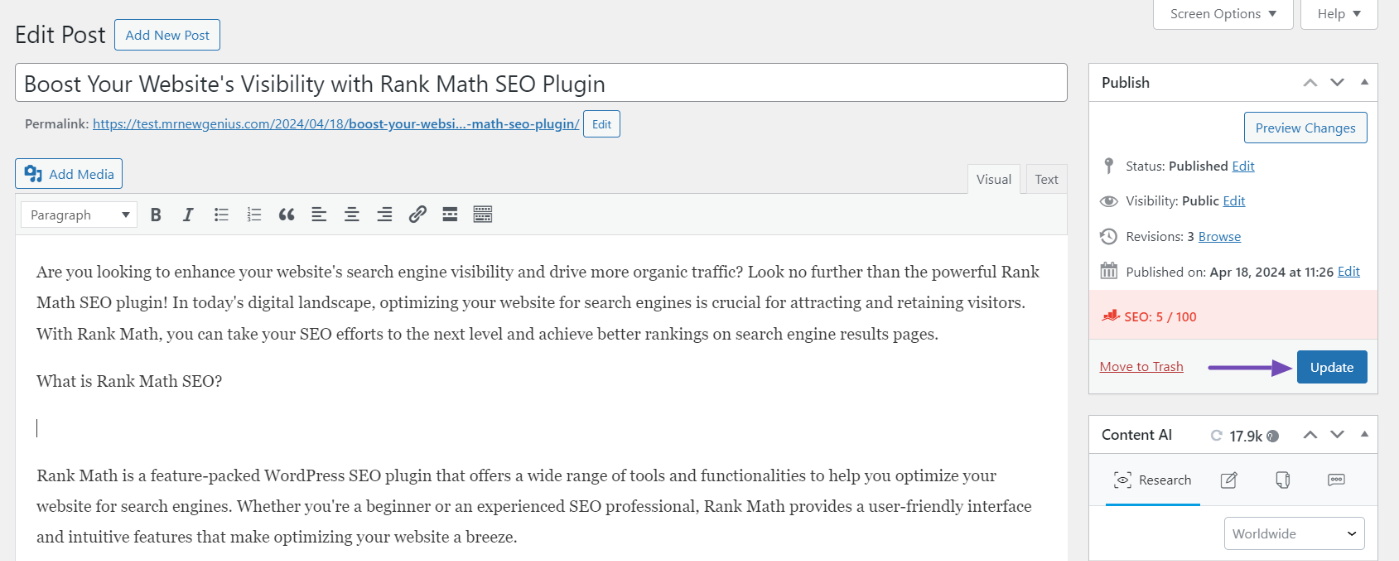1399x561 pixels.
Task: Insert or edit a link
Action: coord(418,214)
